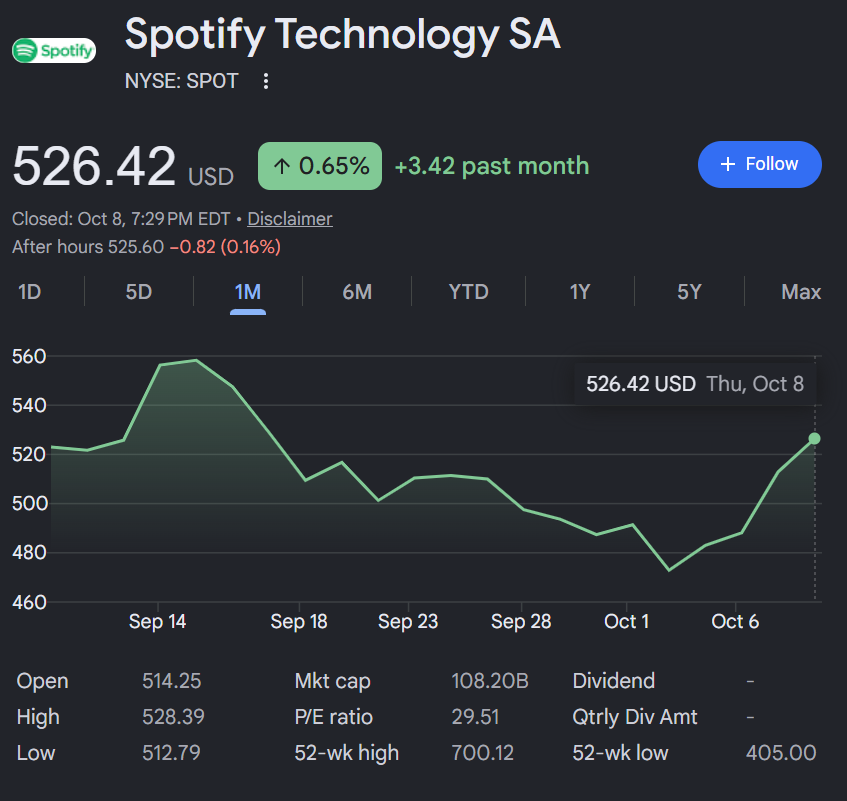This screenshot has height=801, width=847.
Task: Click the low value 512.79
Action: coord(171,753)
